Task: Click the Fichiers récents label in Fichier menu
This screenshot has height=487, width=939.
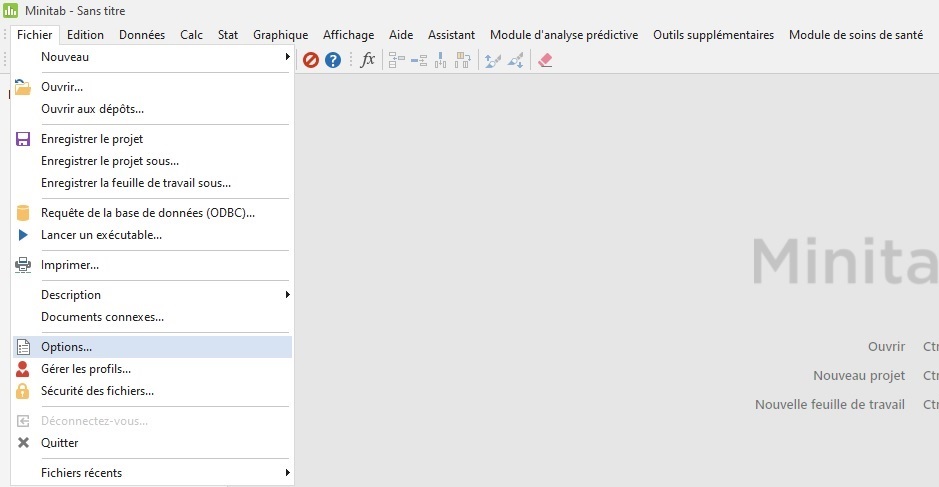Action: coord(81,473)
